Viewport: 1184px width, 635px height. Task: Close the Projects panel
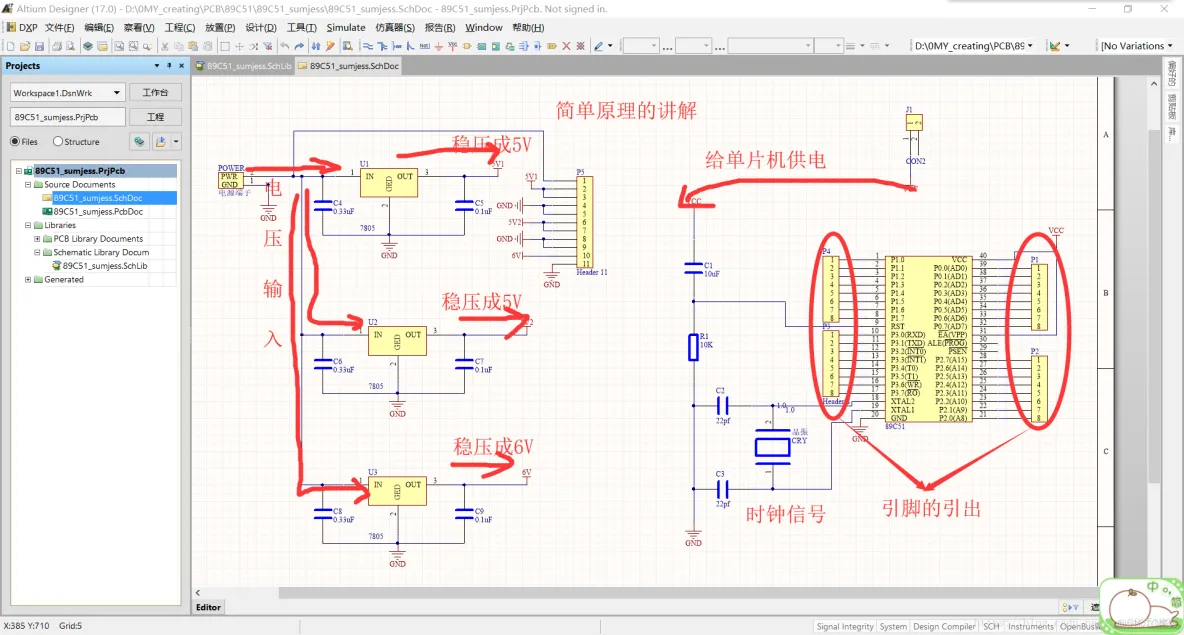(x=181, y=66)
